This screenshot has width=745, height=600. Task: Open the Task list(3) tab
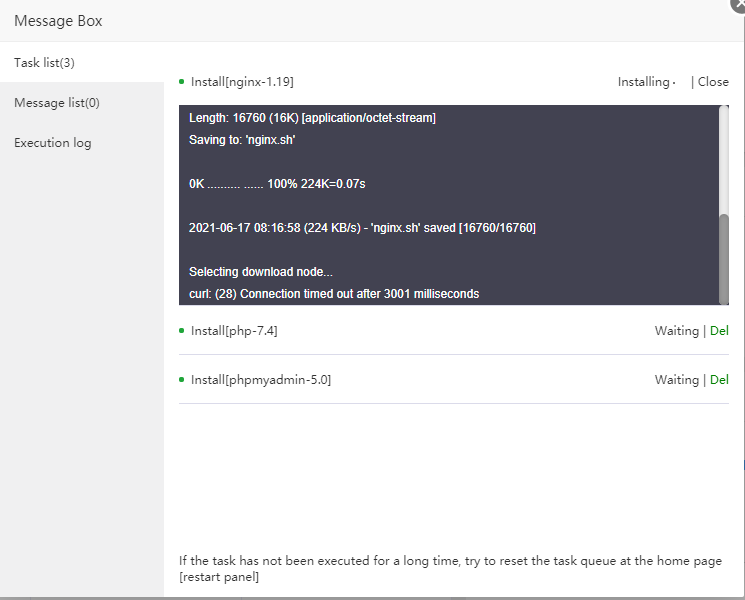[45, 63]
